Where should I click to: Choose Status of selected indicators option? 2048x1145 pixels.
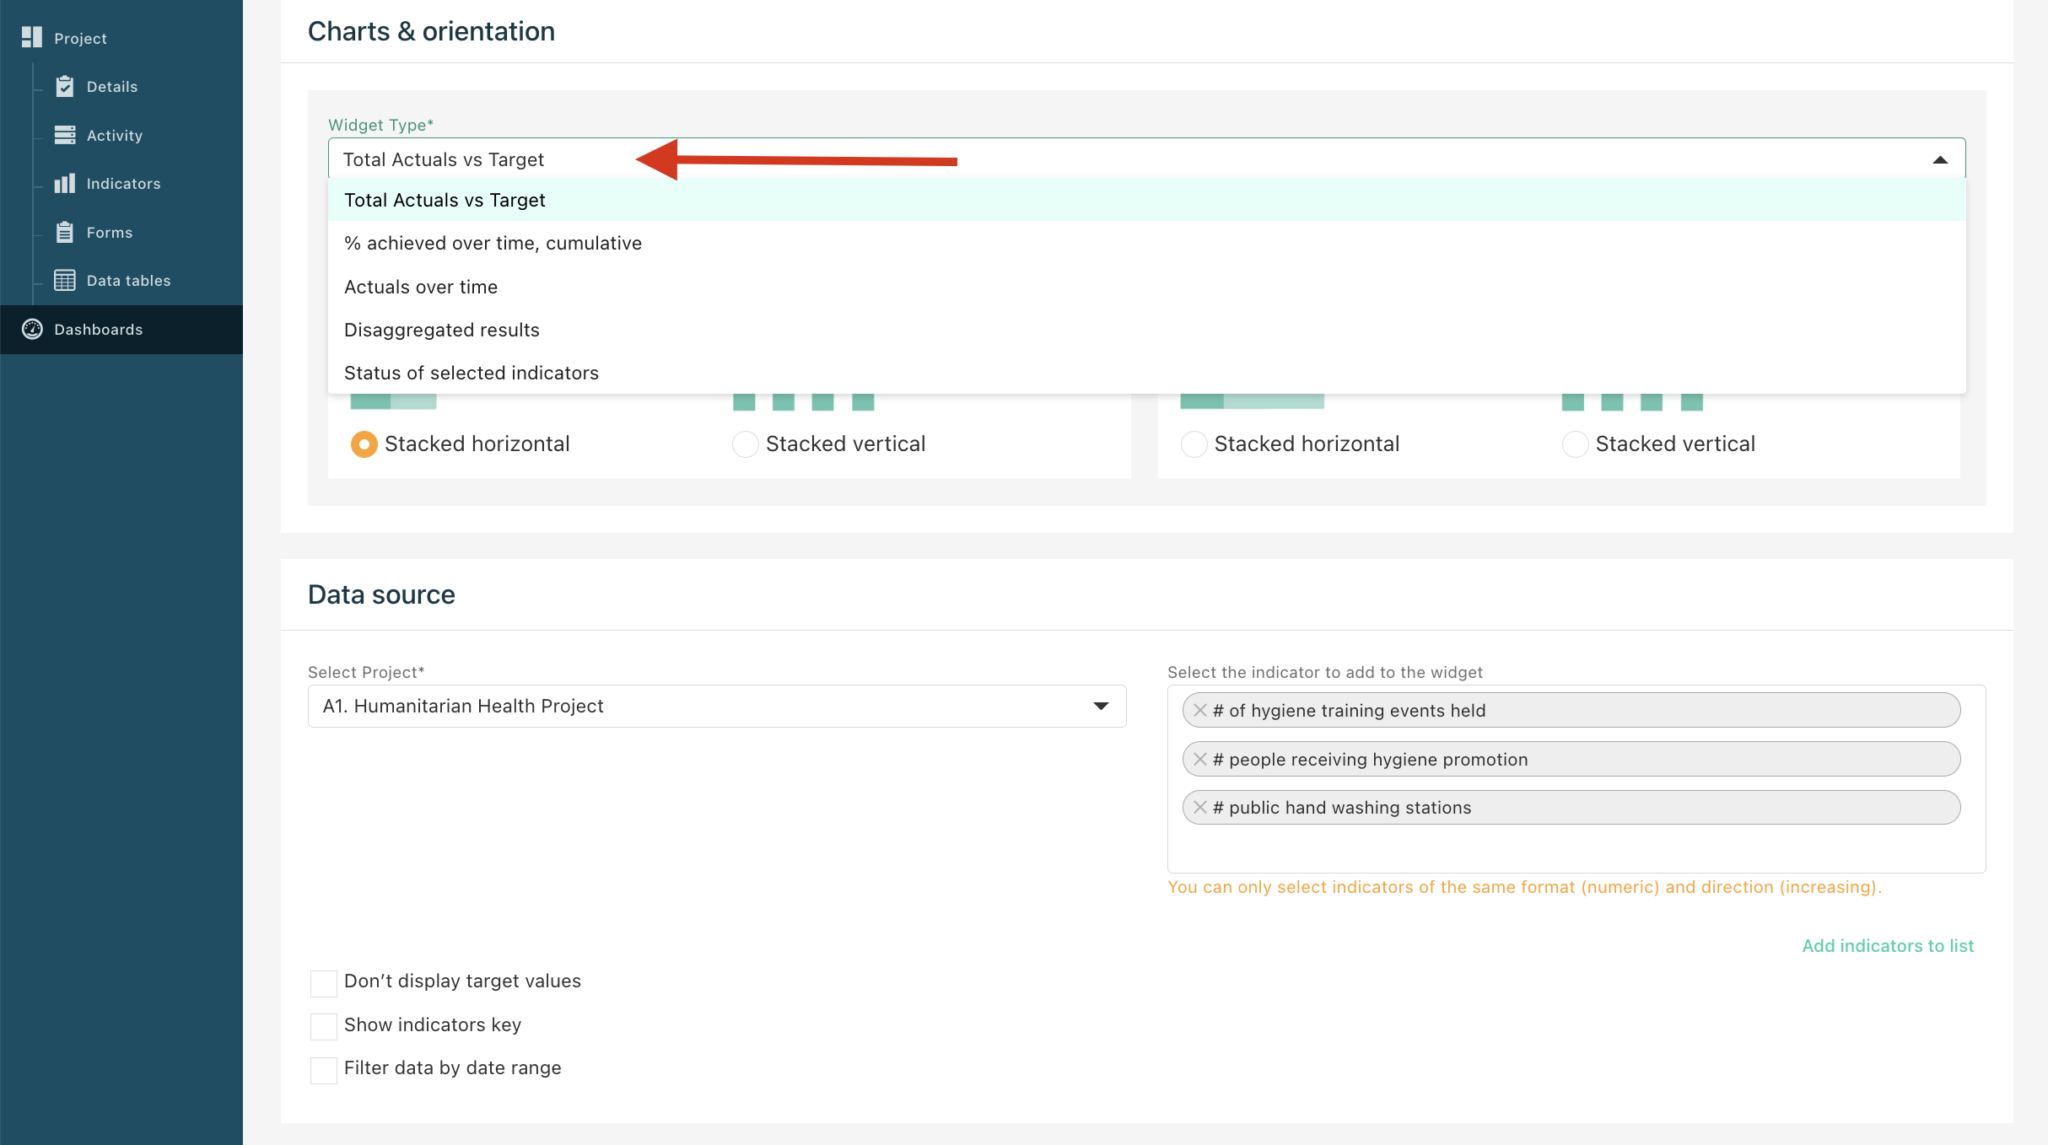click(x=1147, y=373)
